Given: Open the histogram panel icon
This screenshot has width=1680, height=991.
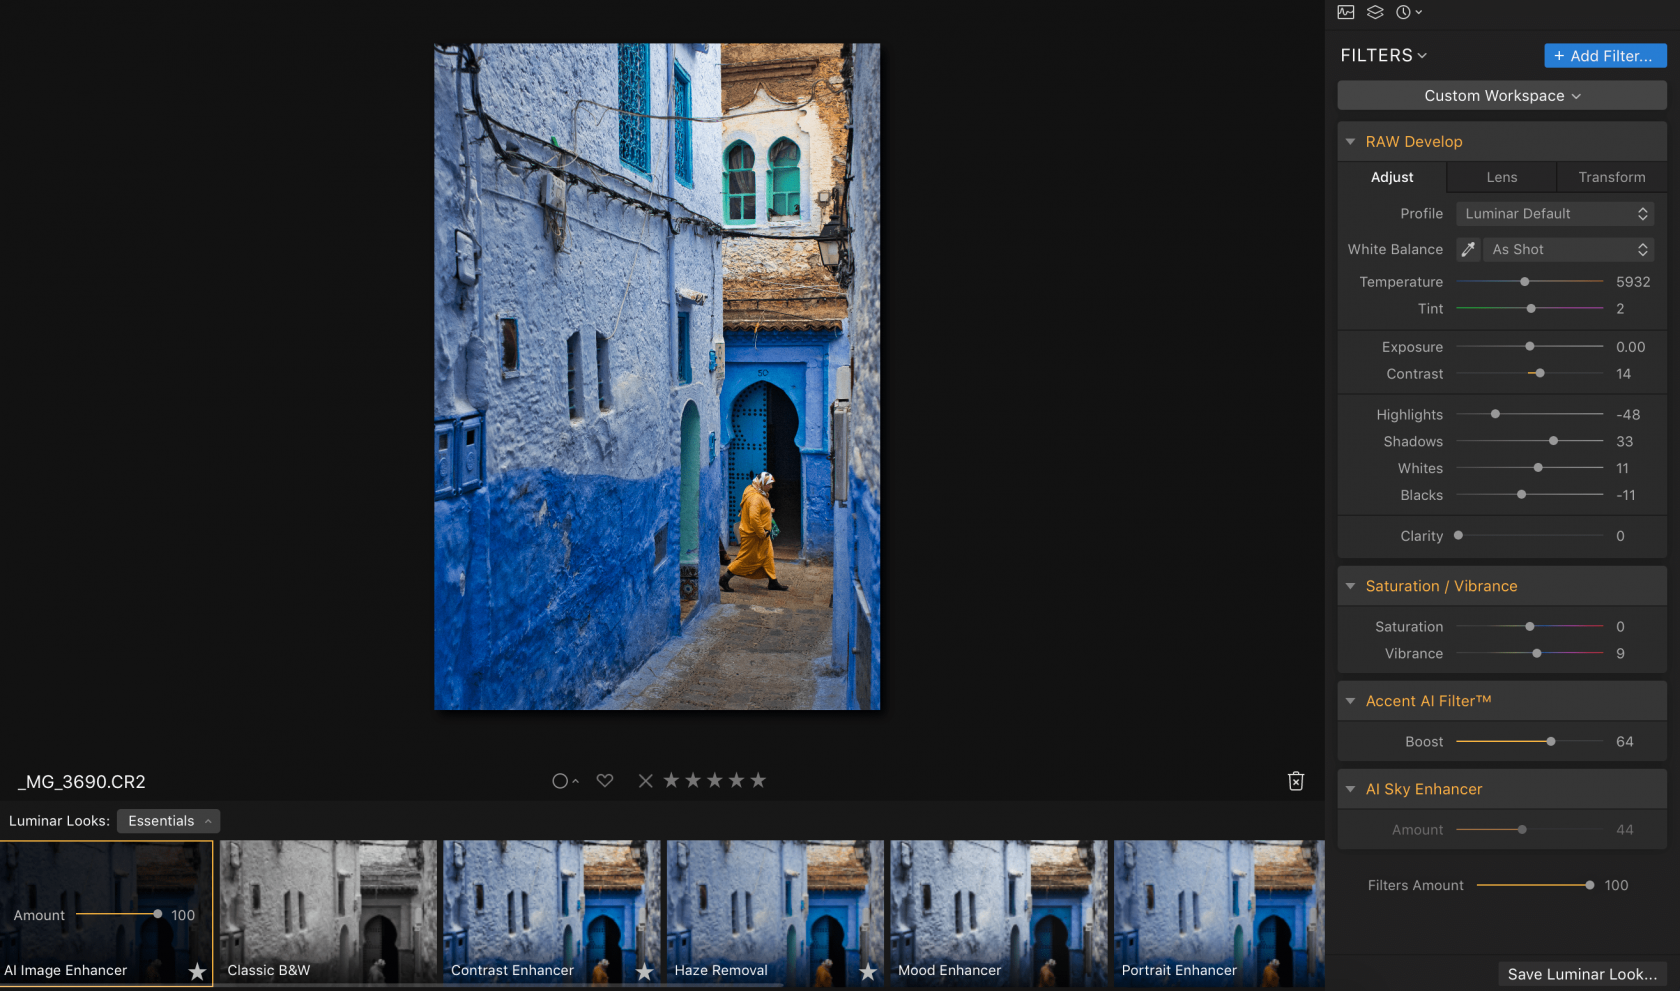Looking at the screenshot, I should pos(1345,12).
